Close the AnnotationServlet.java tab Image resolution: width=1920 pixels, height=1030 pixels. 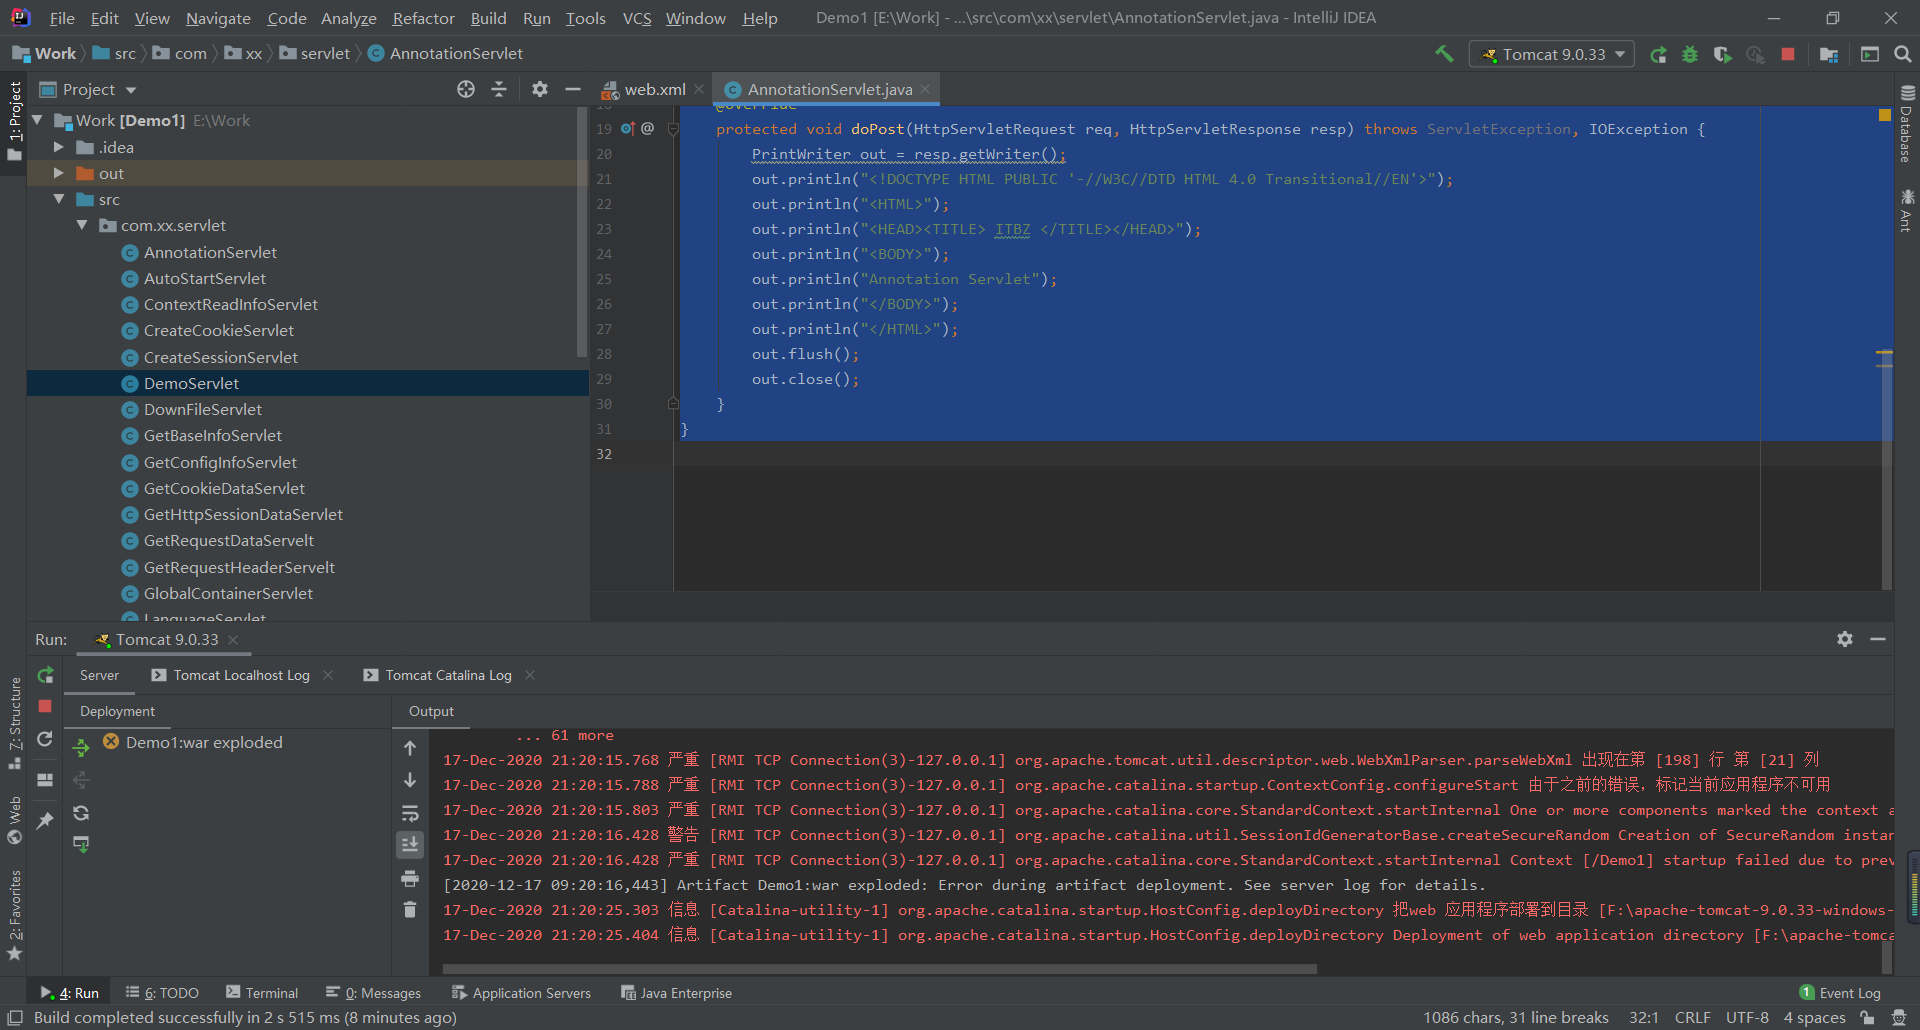pos(926,89)
